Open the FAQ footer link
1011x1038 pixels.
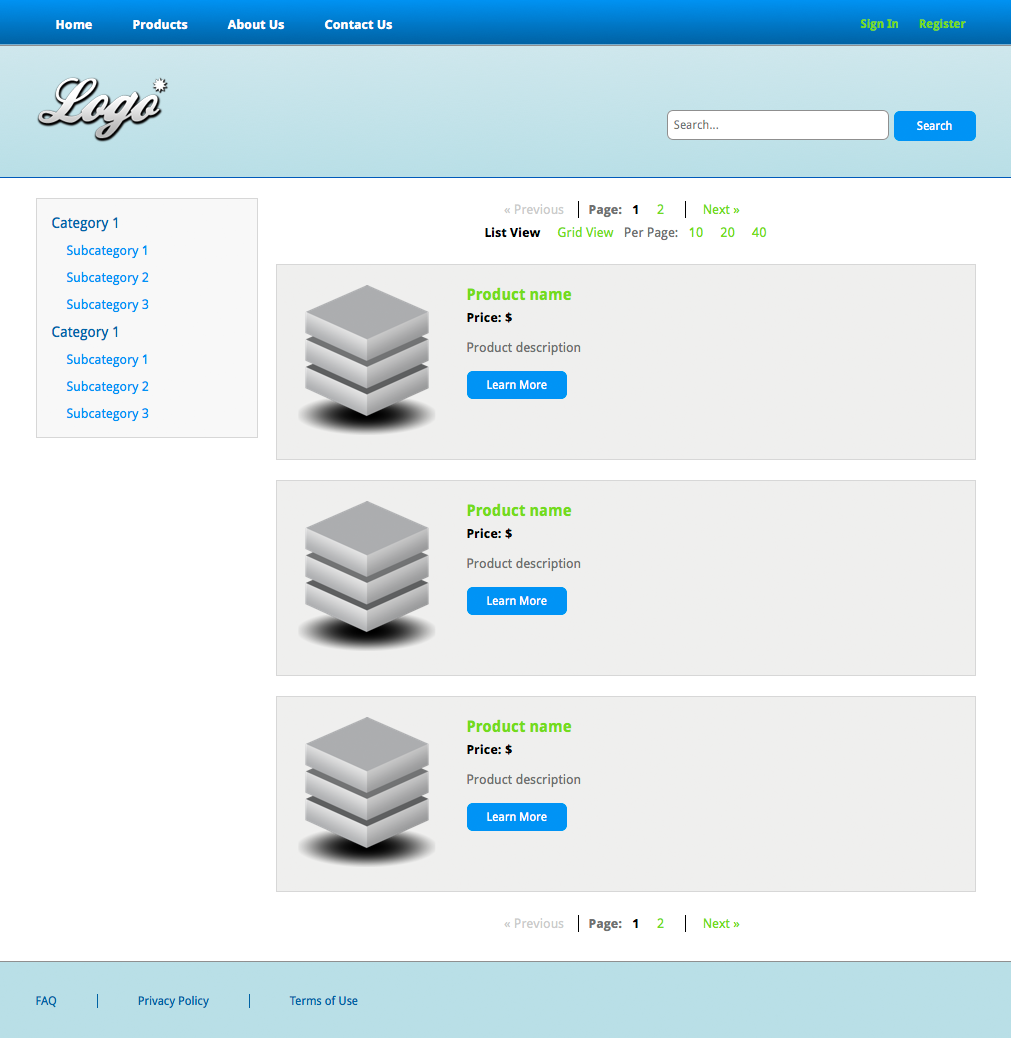tap(46, 1001)
